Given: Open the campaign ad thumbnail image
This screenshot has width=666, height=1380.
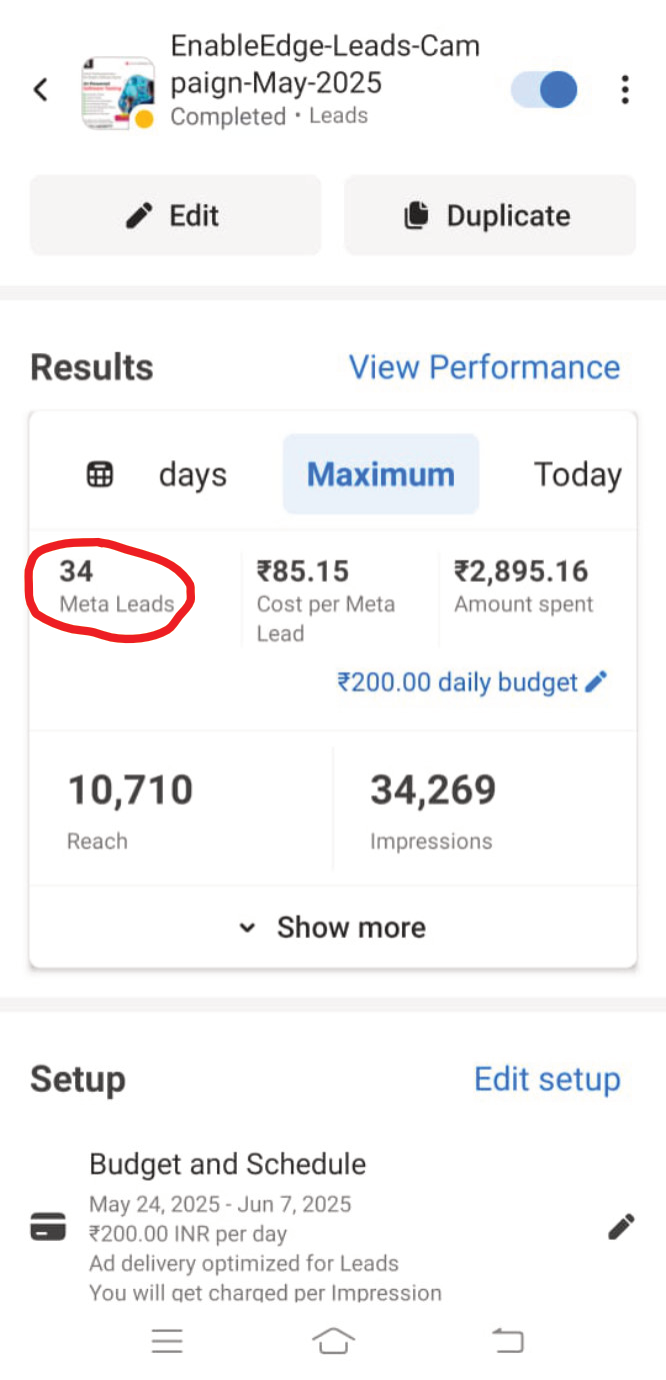Looking at the screenshot, I should pos(118,93).
